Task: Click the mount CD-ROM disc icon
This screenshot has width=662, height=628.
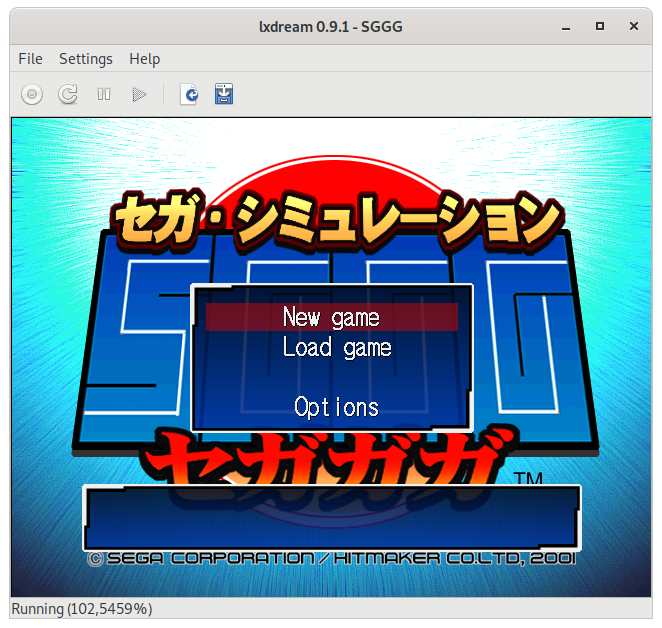Action: [x=32, y=94]
